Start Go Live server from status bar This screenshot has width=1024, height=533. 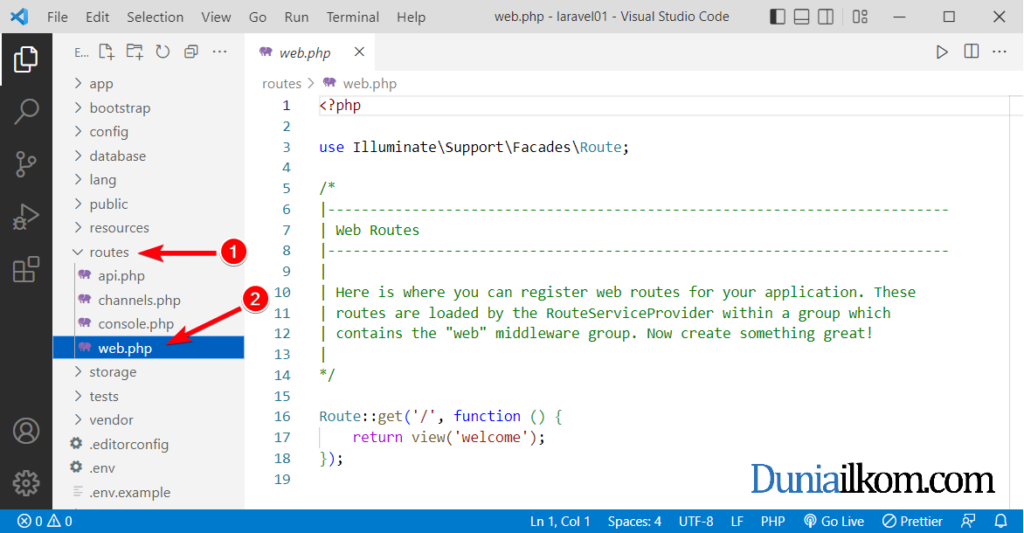[833, 521]
